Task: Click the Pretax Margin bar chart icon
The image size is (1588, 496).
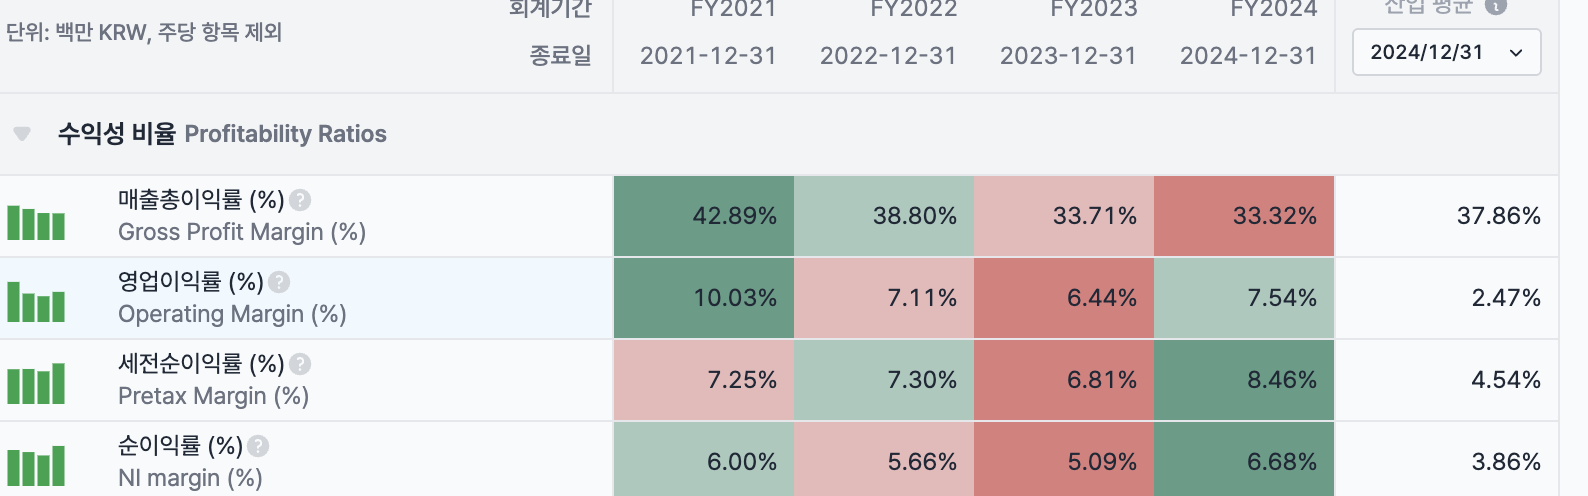Action: [x=36, y=385]
